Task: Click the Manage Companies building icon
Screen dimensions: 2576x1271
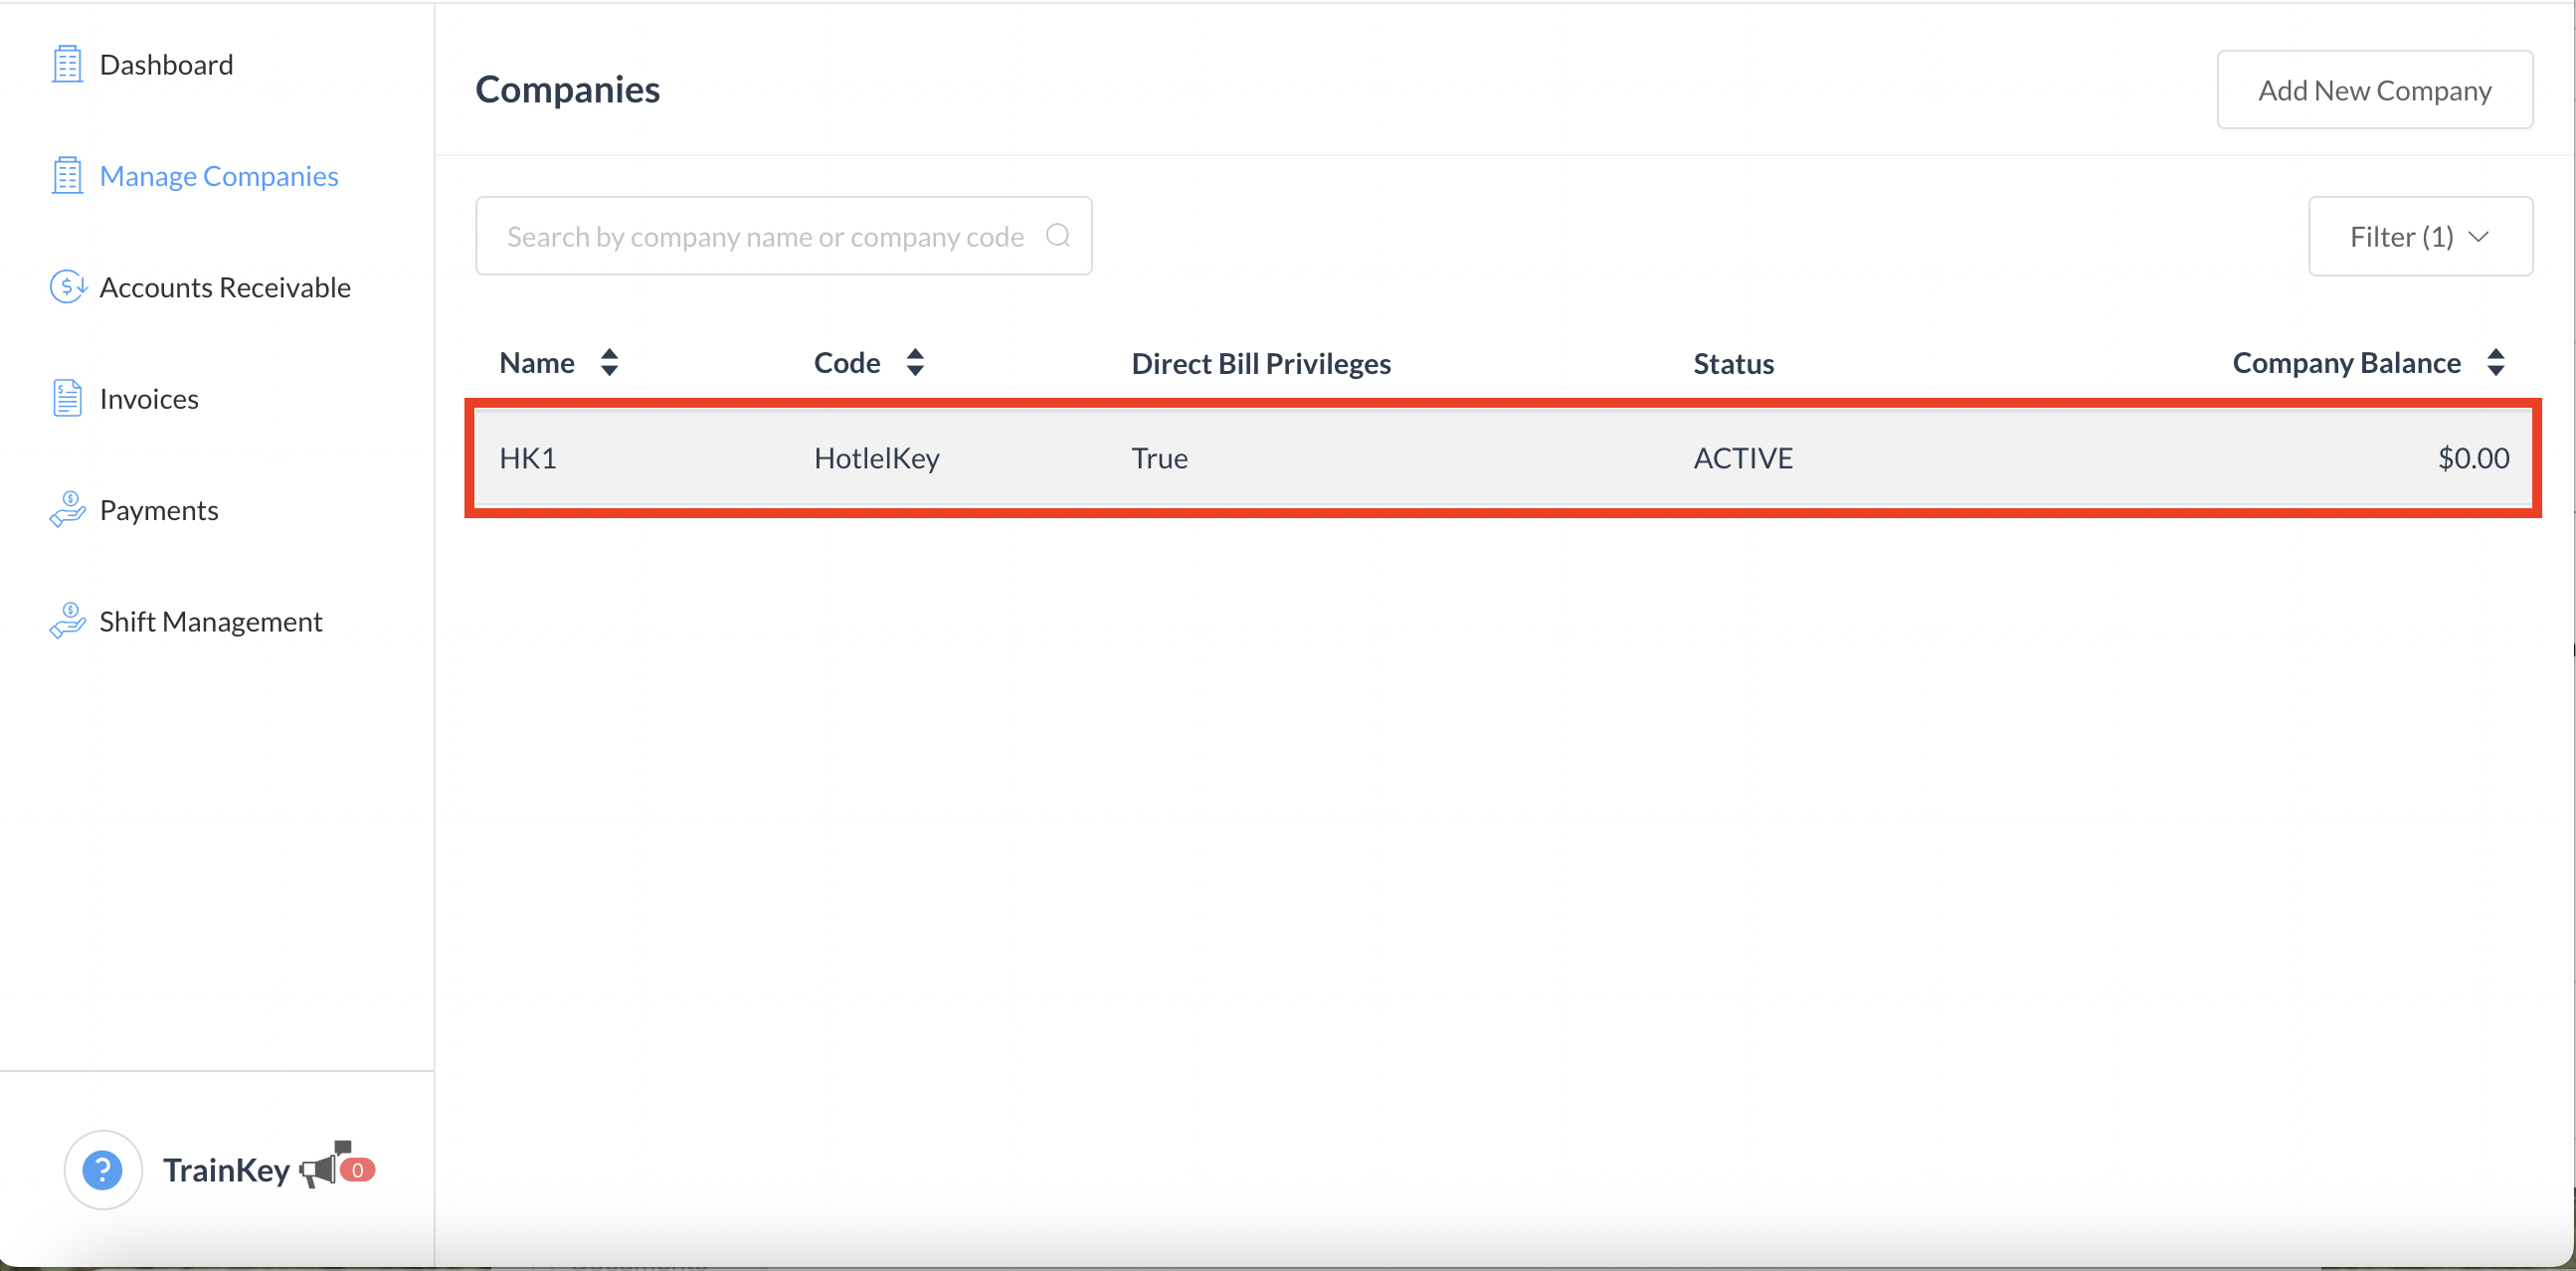Action: 67,176
